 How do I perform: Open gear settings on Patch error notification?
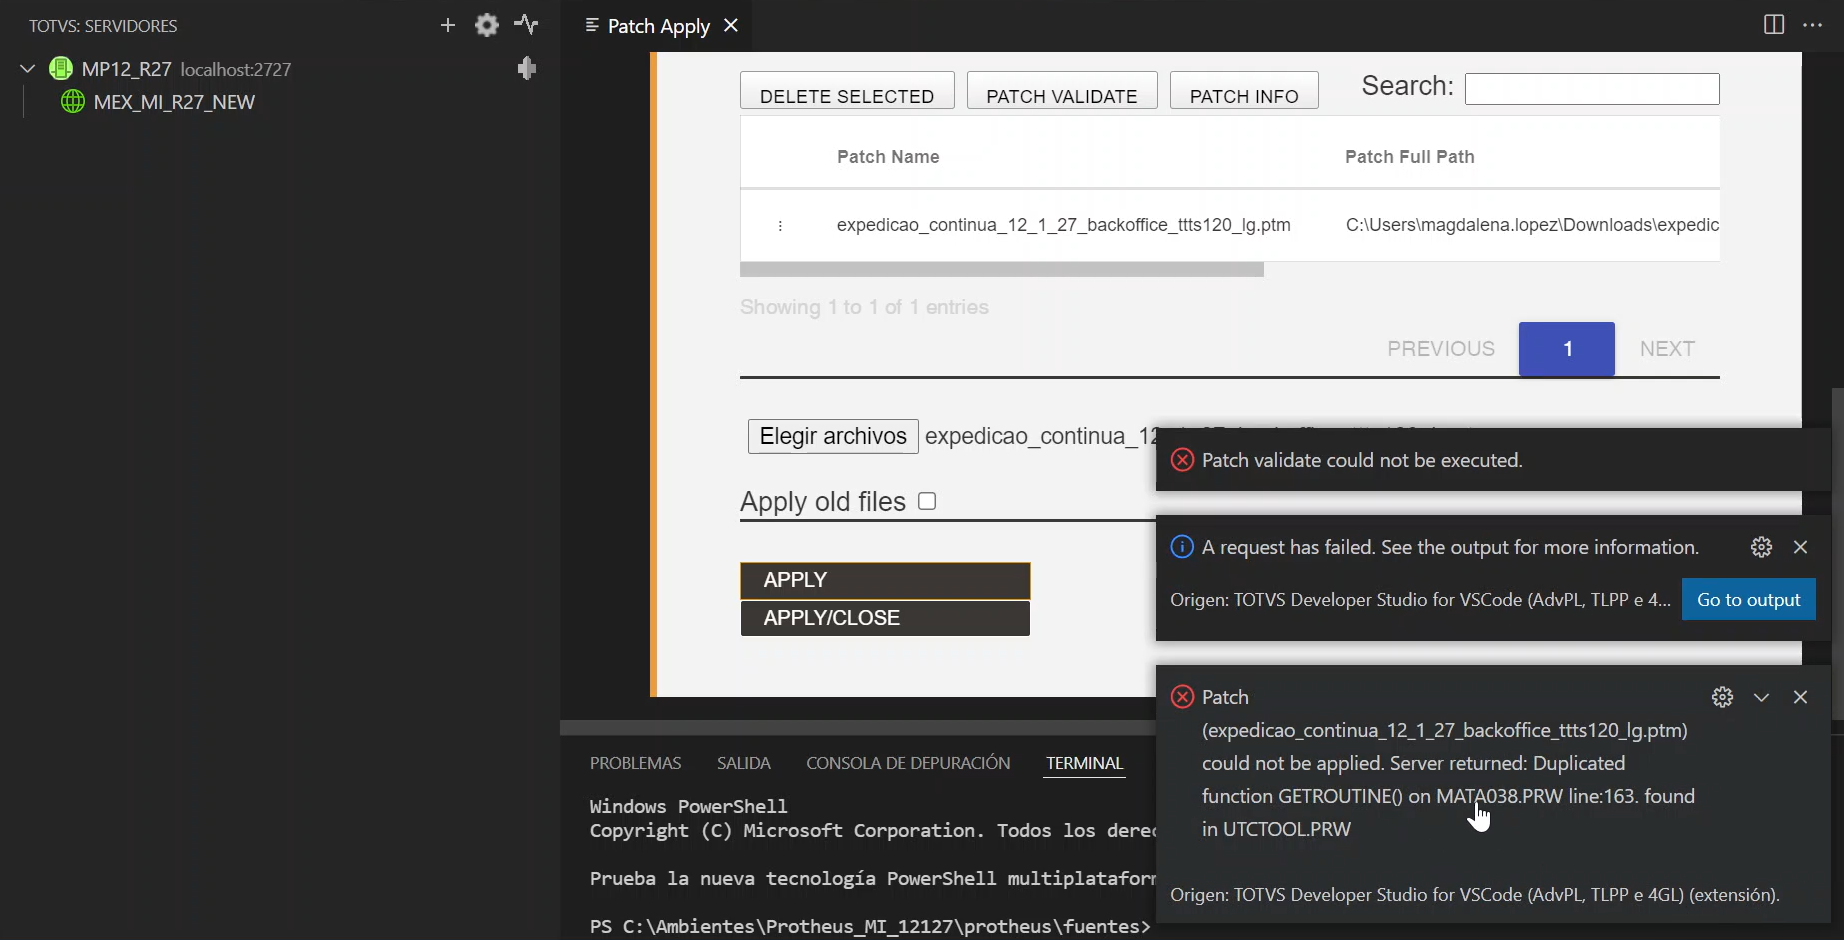pos(1722,697)
